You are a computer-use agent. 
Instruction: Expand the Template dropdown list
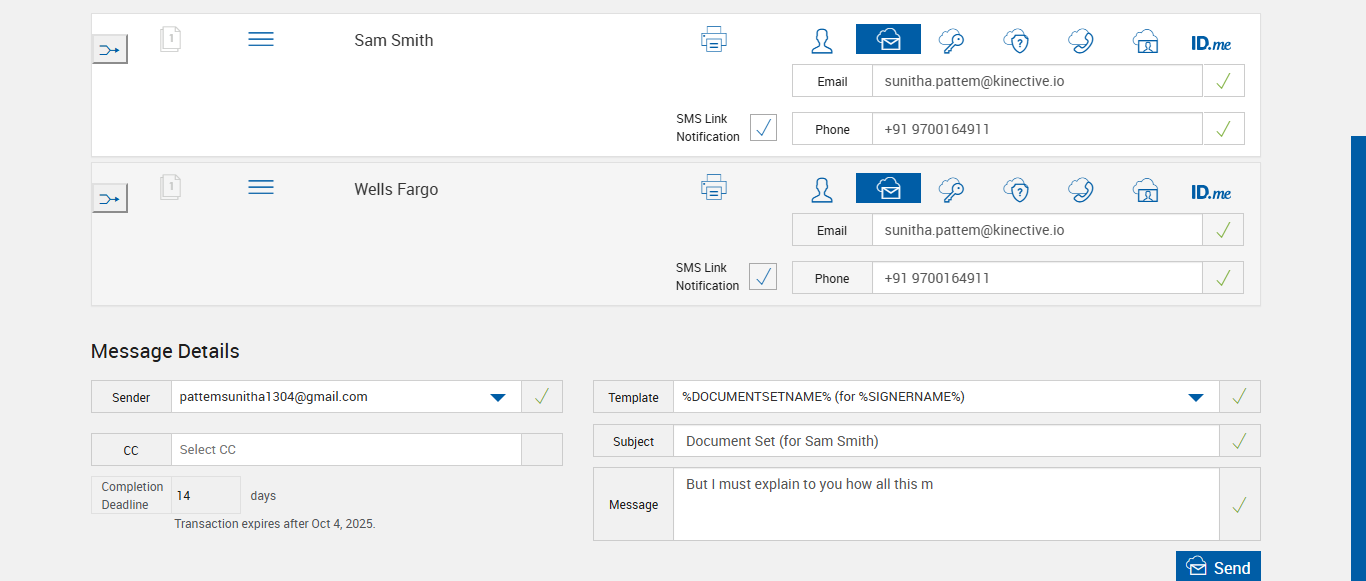[1195, 397]
